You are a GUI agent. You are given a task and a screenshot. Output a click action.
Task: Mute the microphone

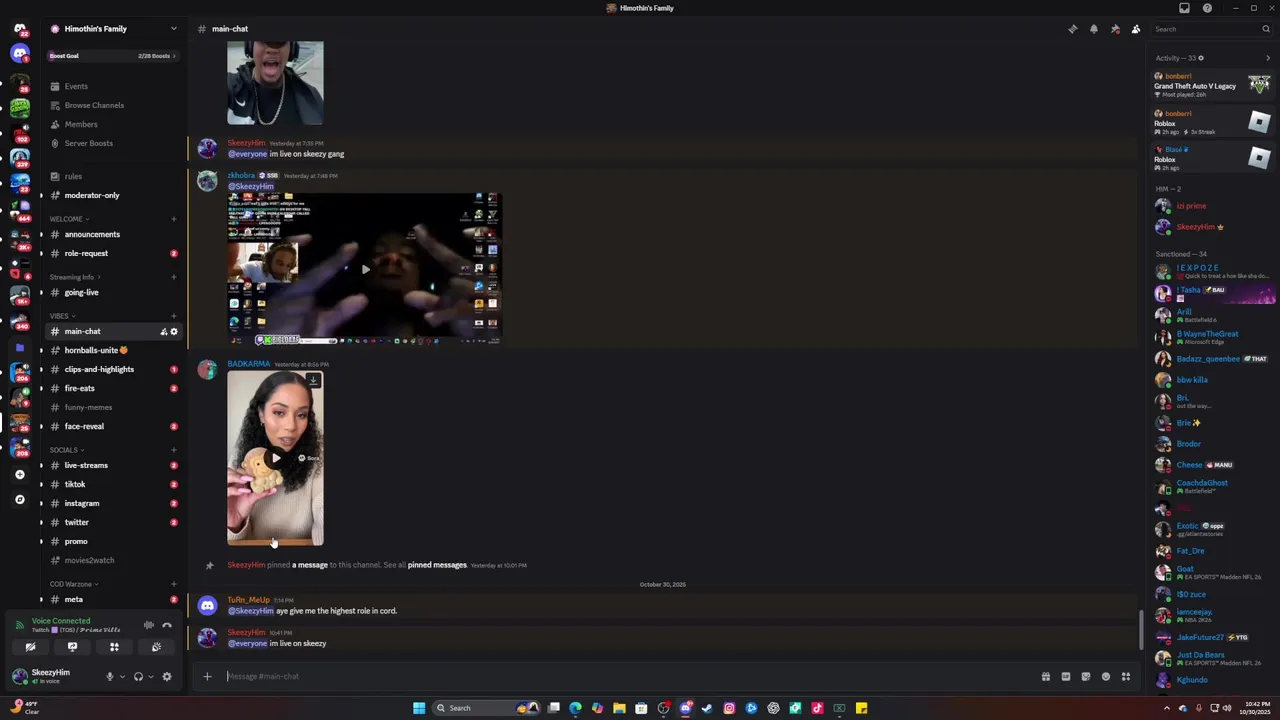(x=110, y=677)
